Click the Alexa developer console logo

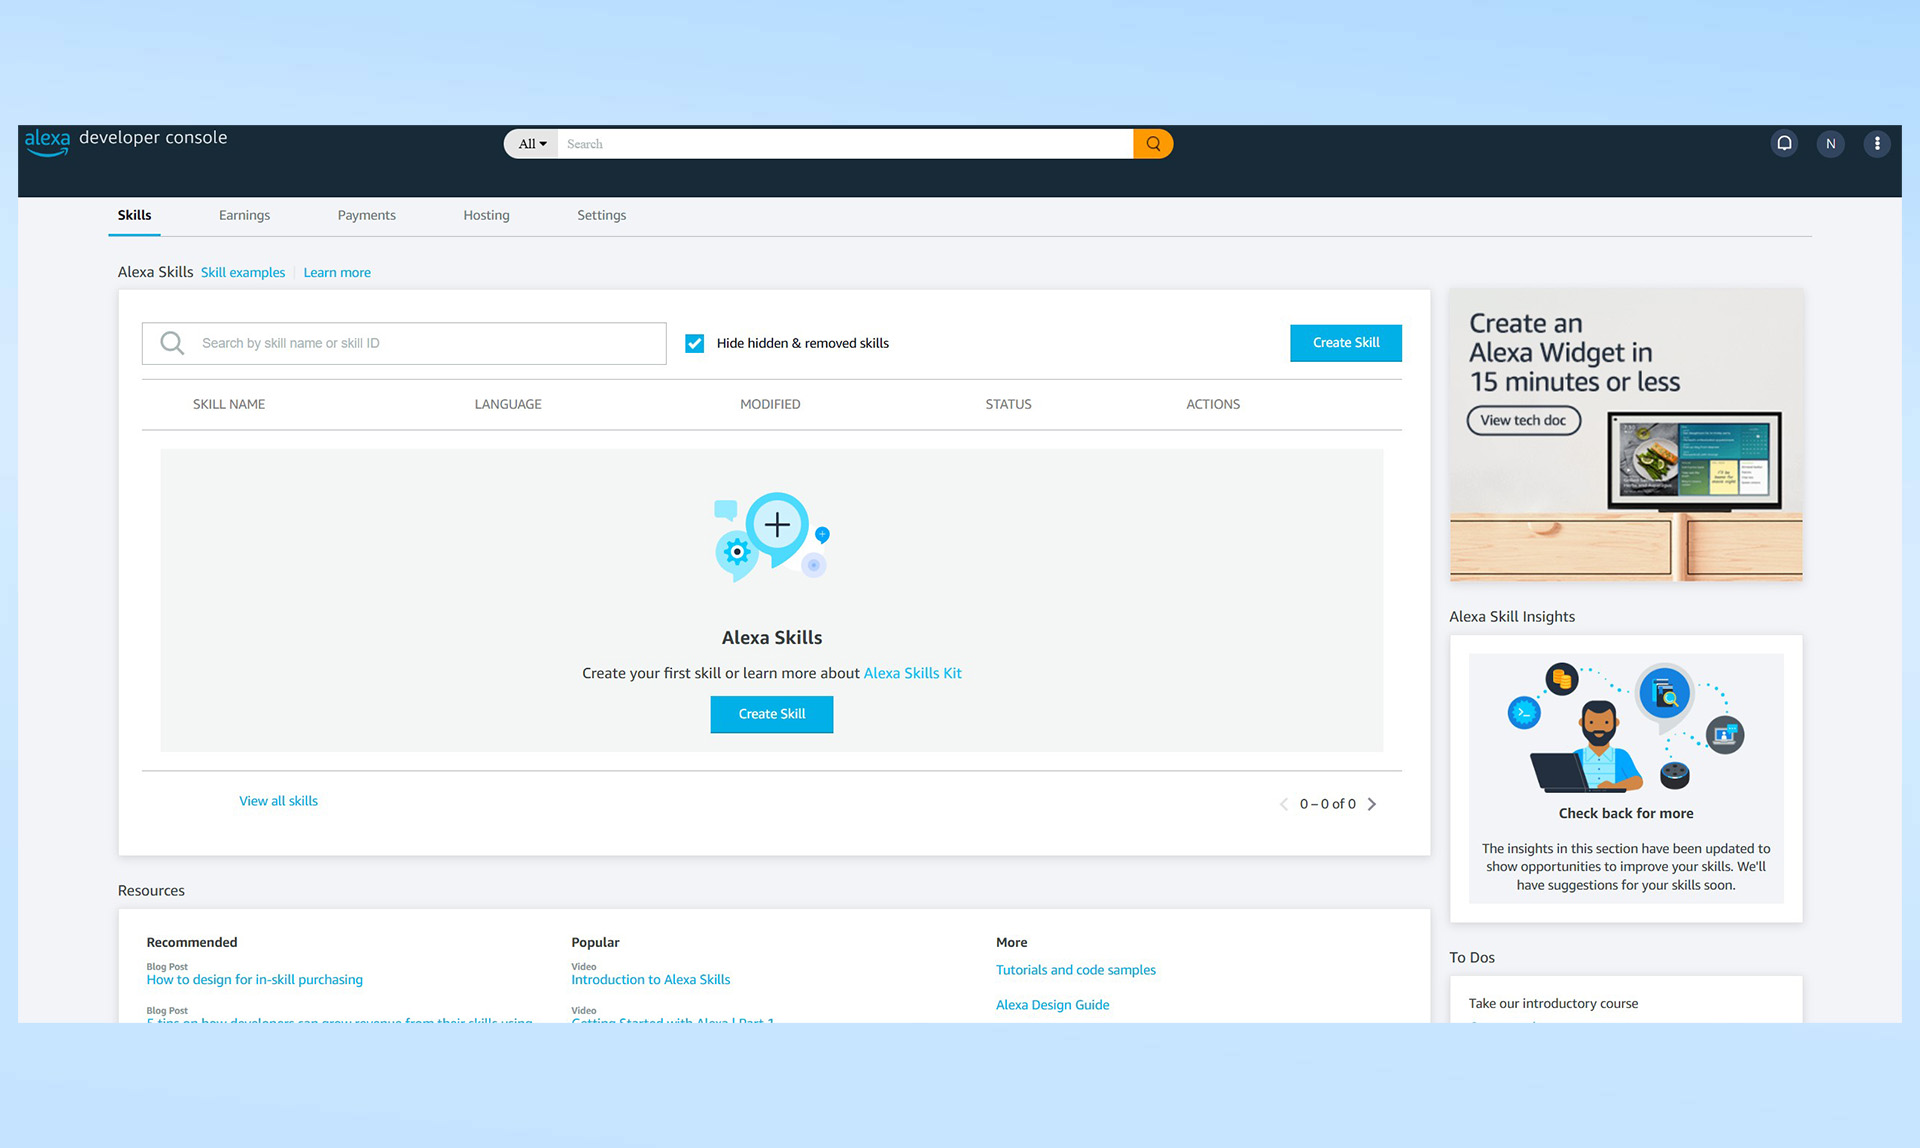point(123,140)
